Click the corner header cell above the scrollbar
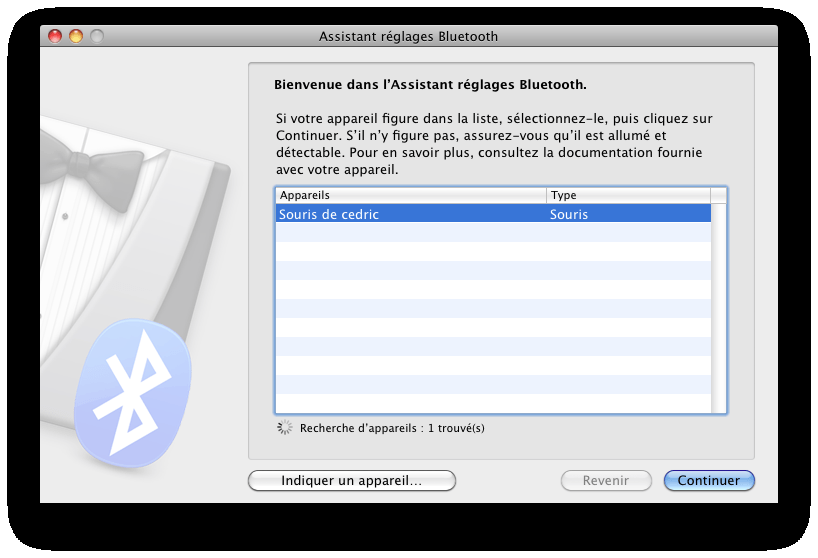This screenshot has width=818, height=558. coord(718,195)
